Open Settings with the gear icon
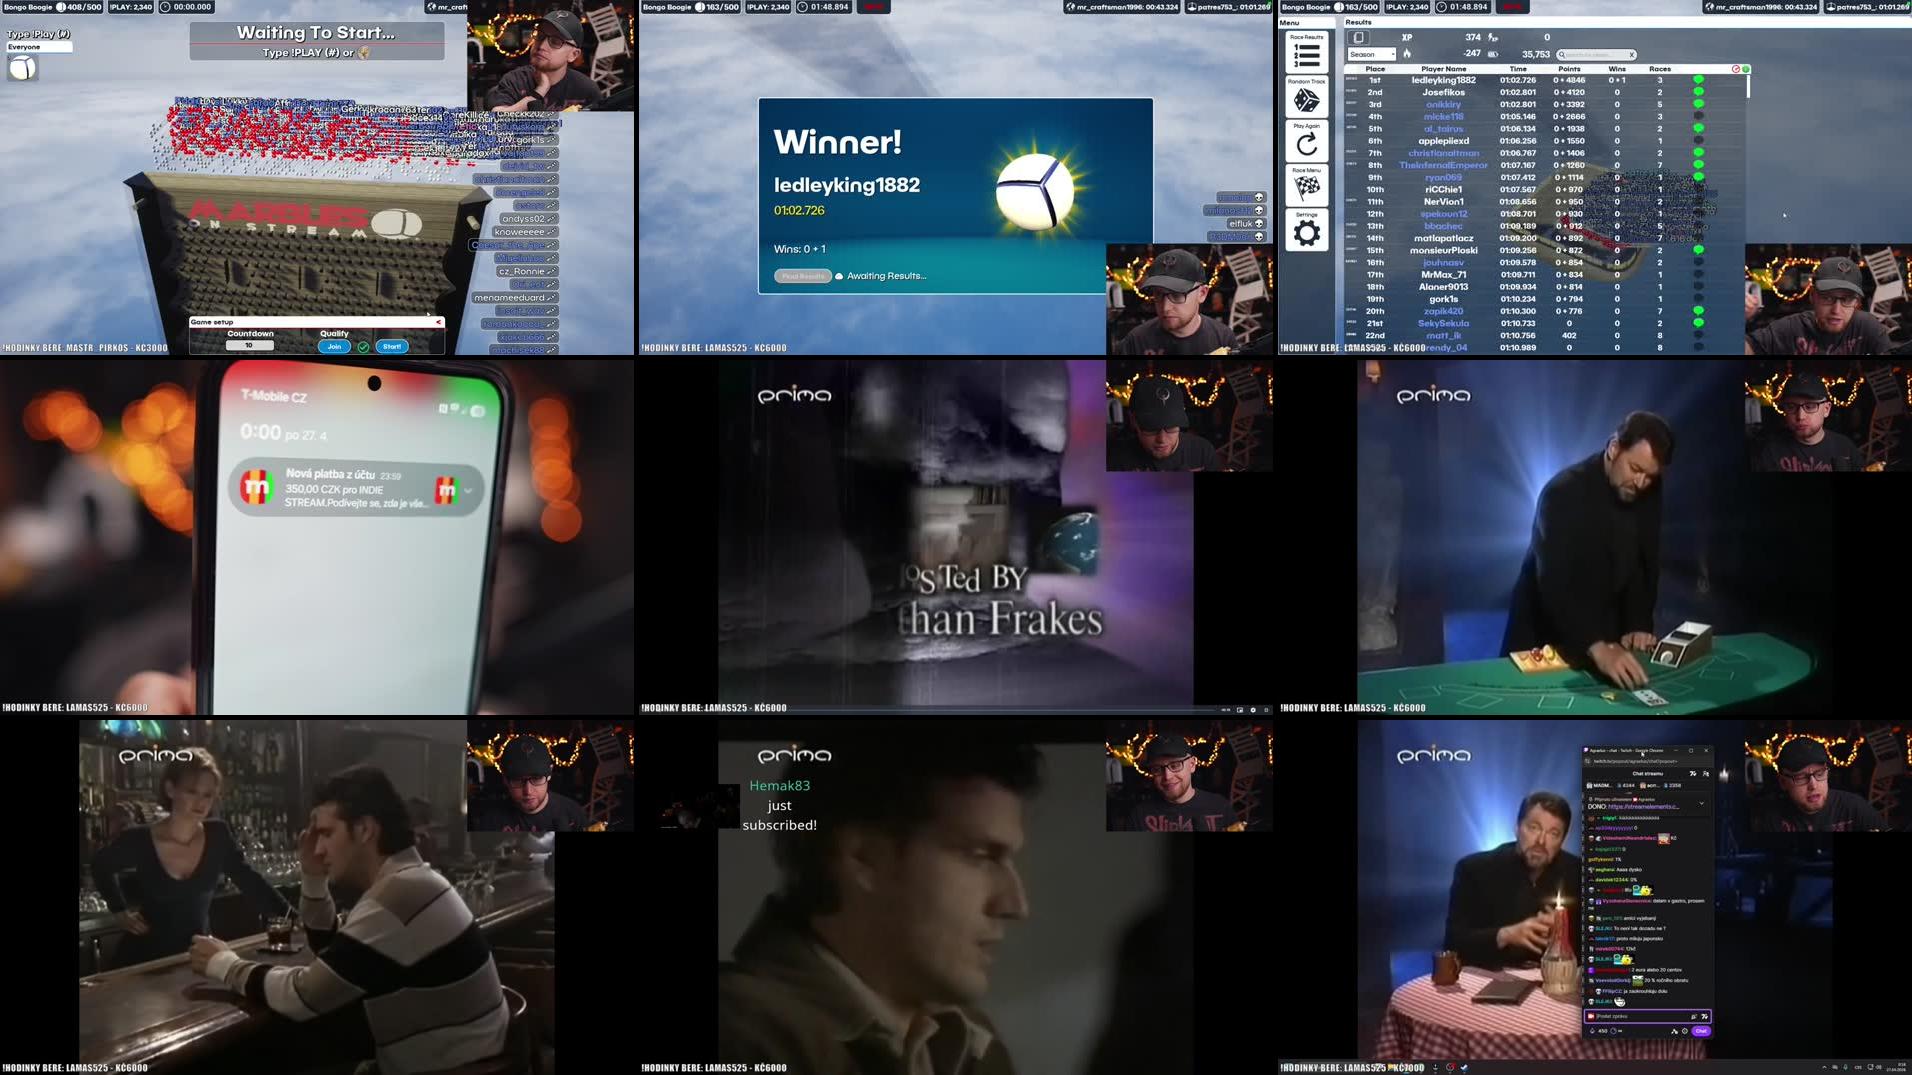 click(x=1307, y=228)
